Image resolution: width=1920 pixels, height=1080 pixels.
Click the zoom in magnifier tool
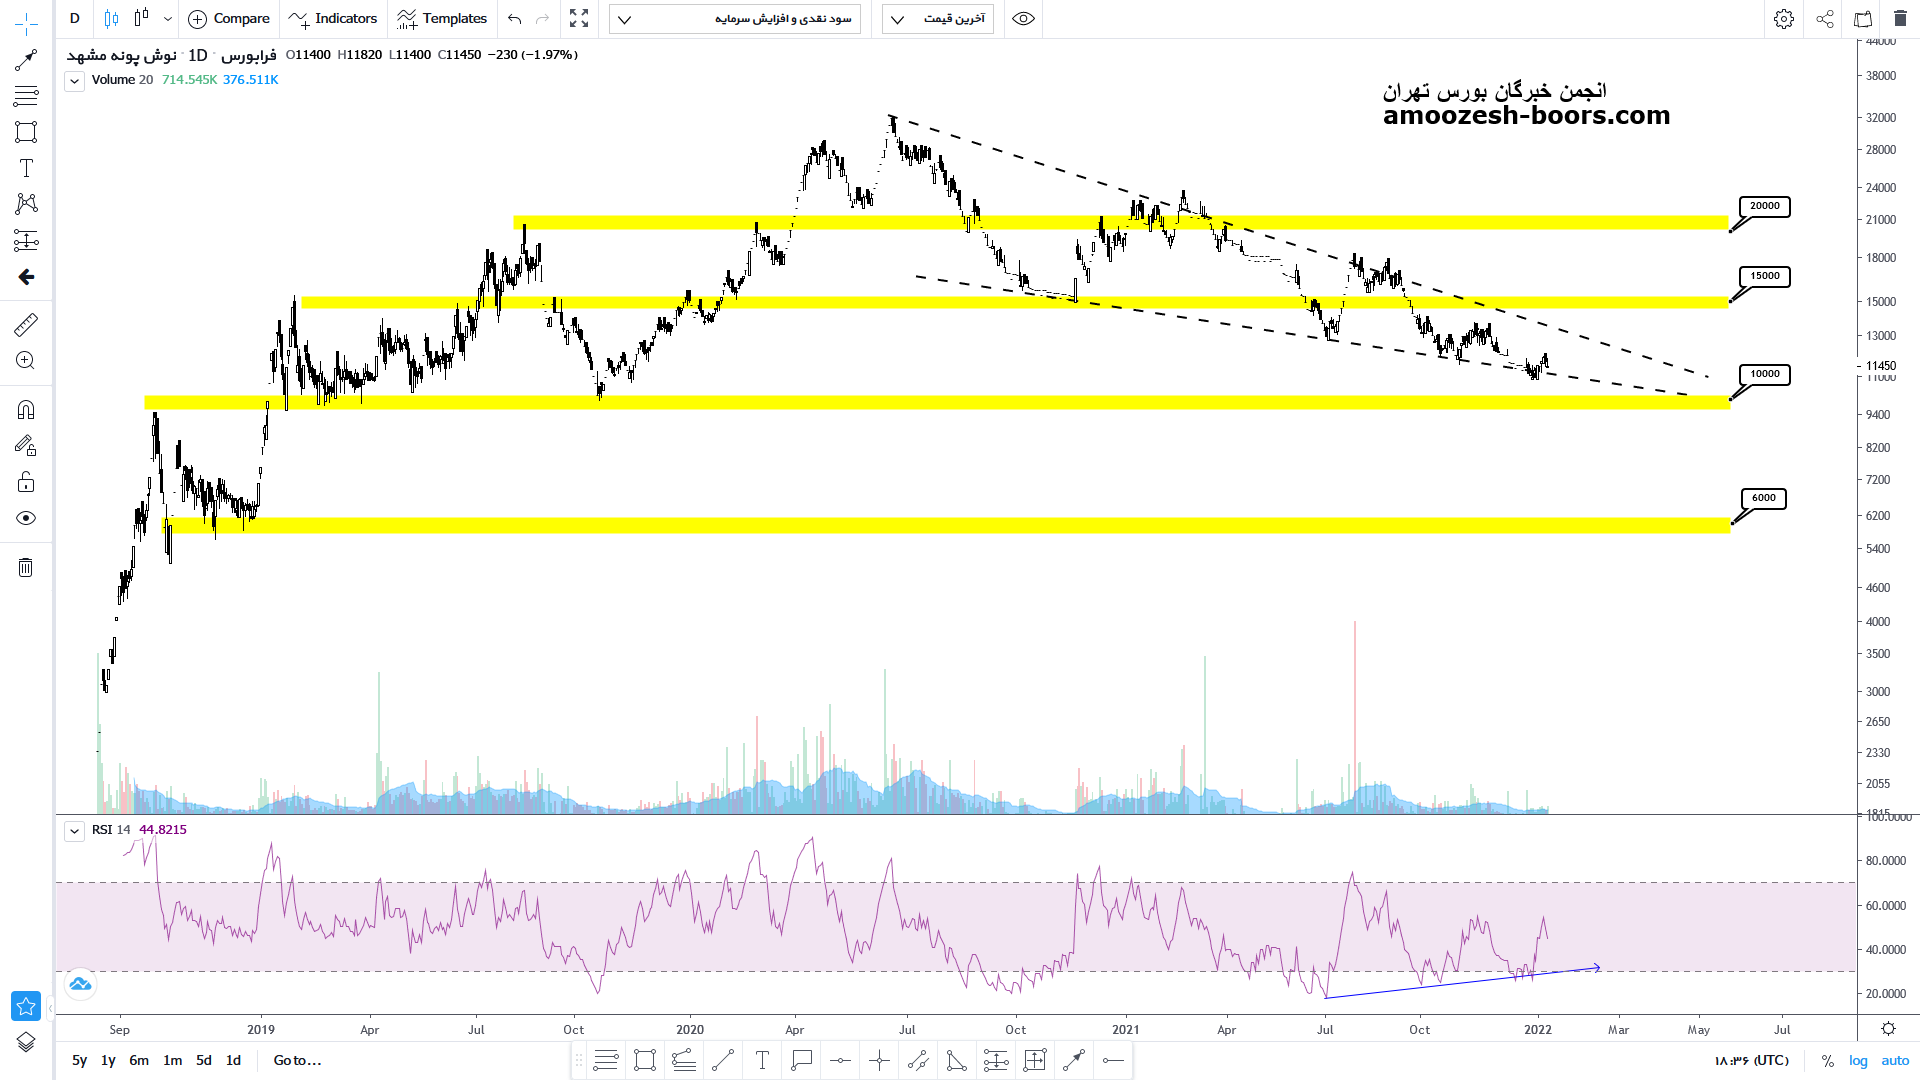point(26,361)
